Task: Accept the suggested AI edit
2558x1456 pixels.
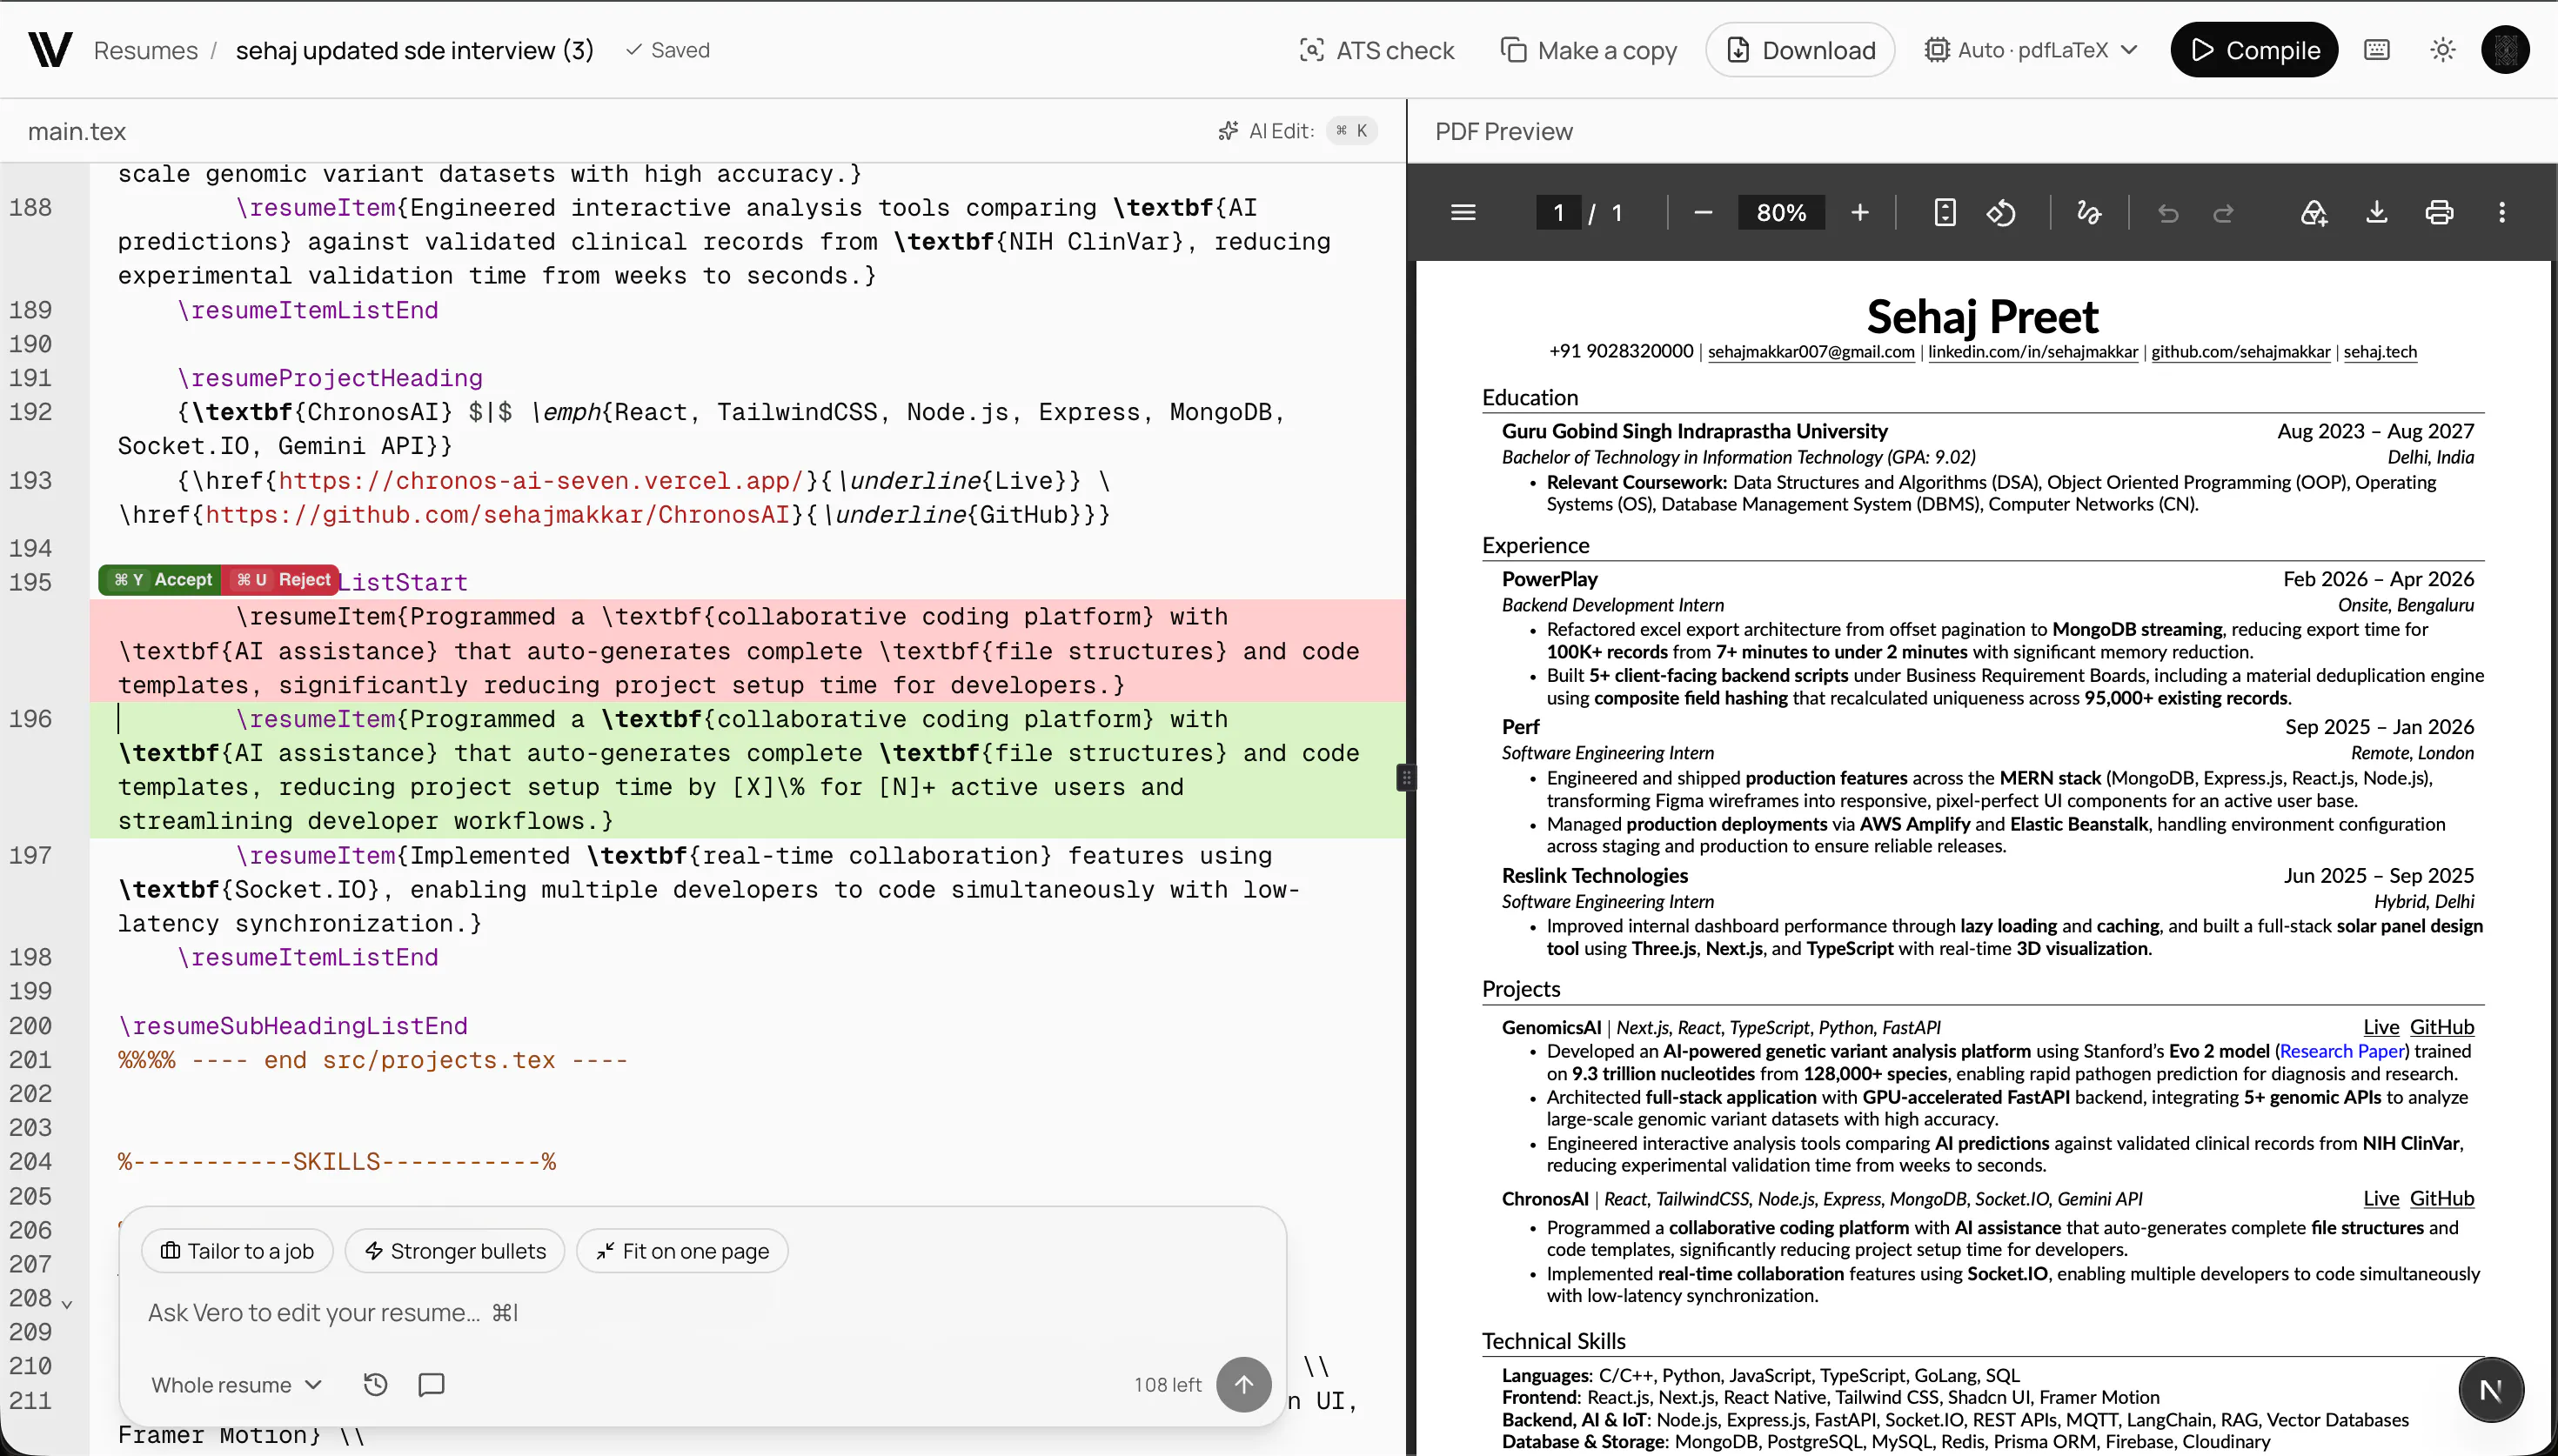Action: [160, 580]
